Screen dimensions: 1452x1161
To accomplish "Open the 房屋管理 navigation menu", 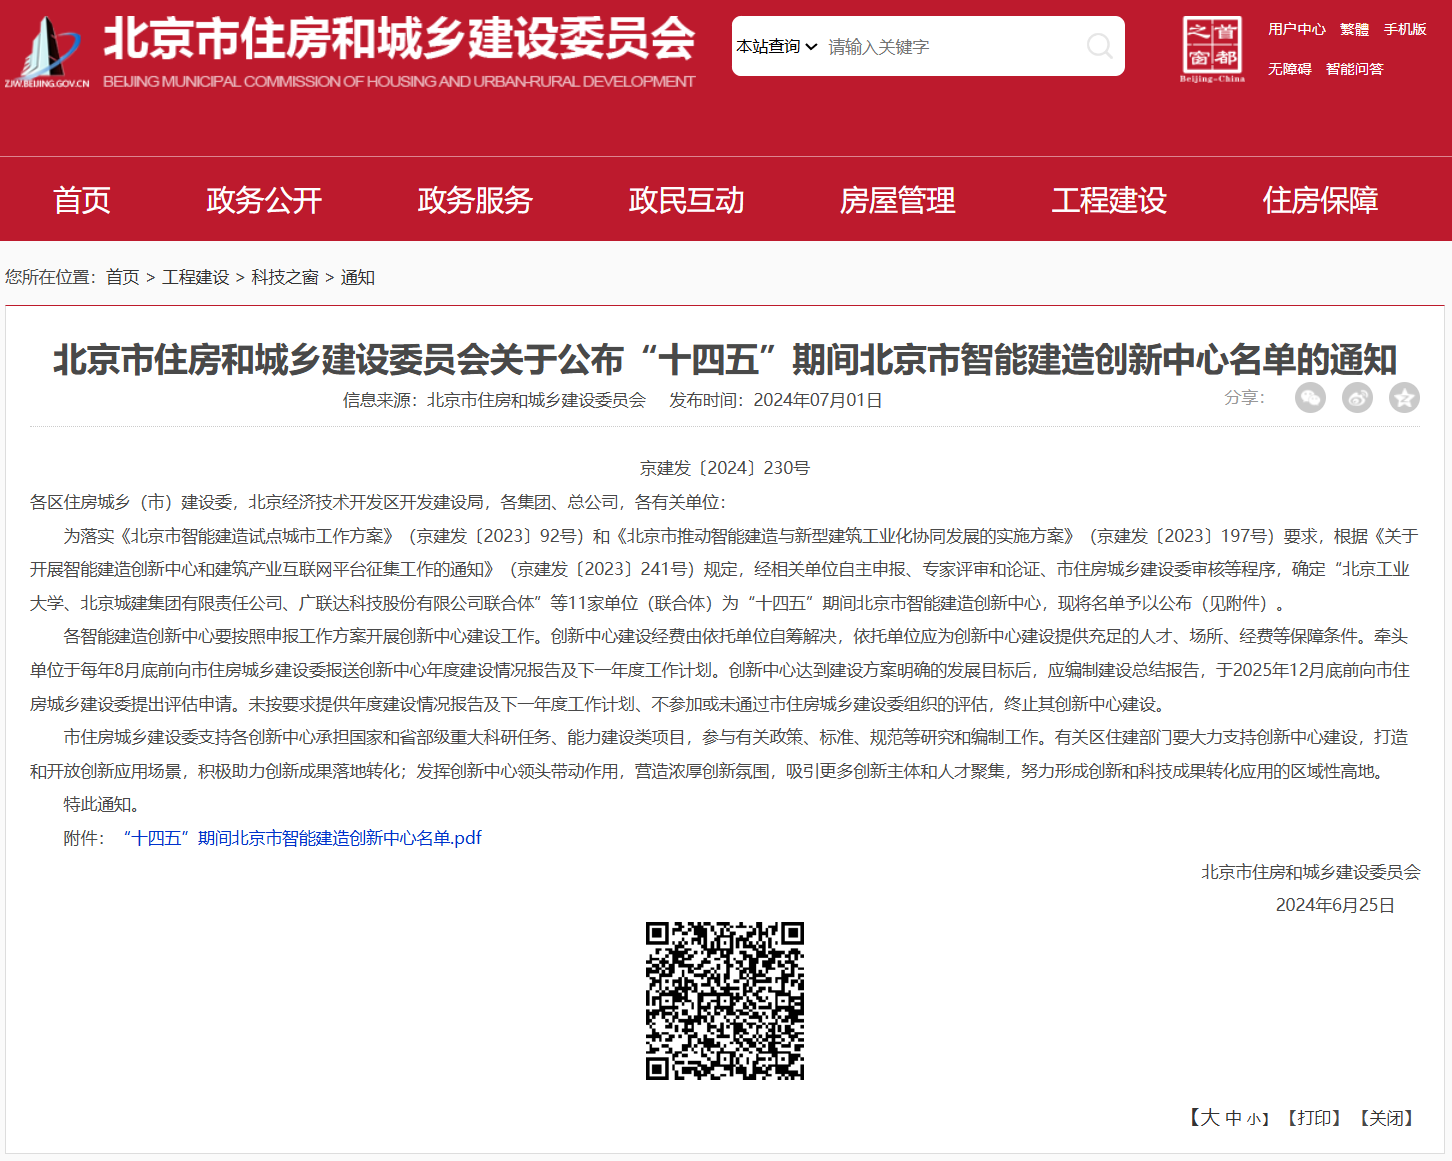I will click(x=897, y=200).
